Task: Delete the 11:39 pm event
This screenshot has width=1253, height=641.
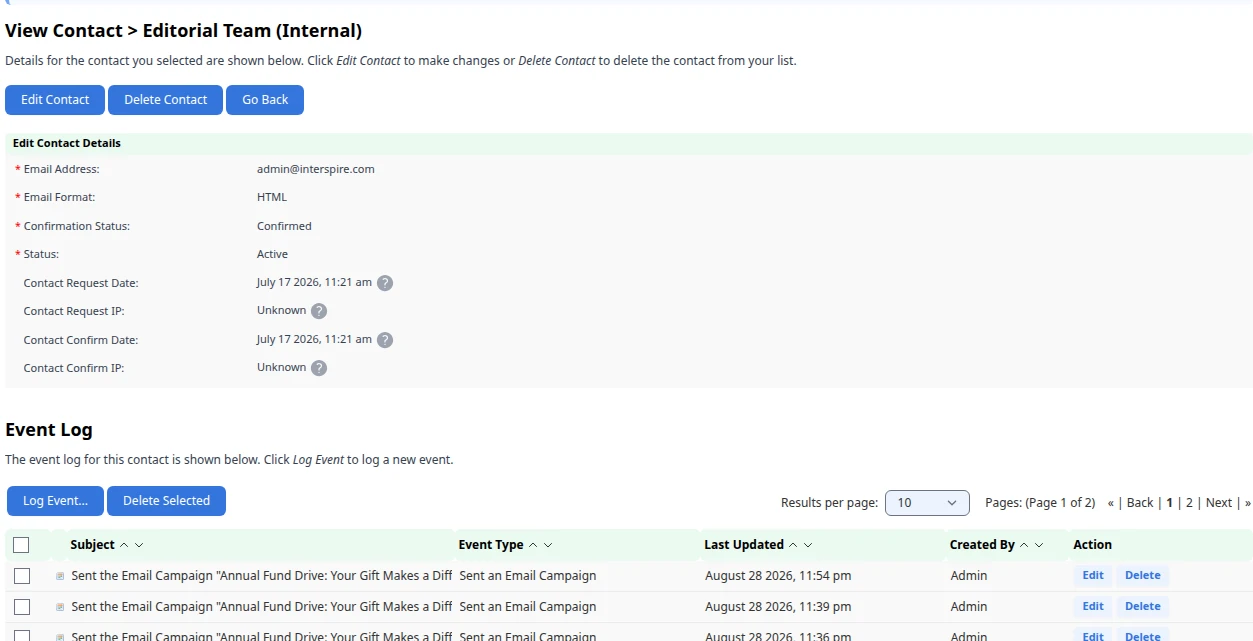Action: click(1143, 607)
